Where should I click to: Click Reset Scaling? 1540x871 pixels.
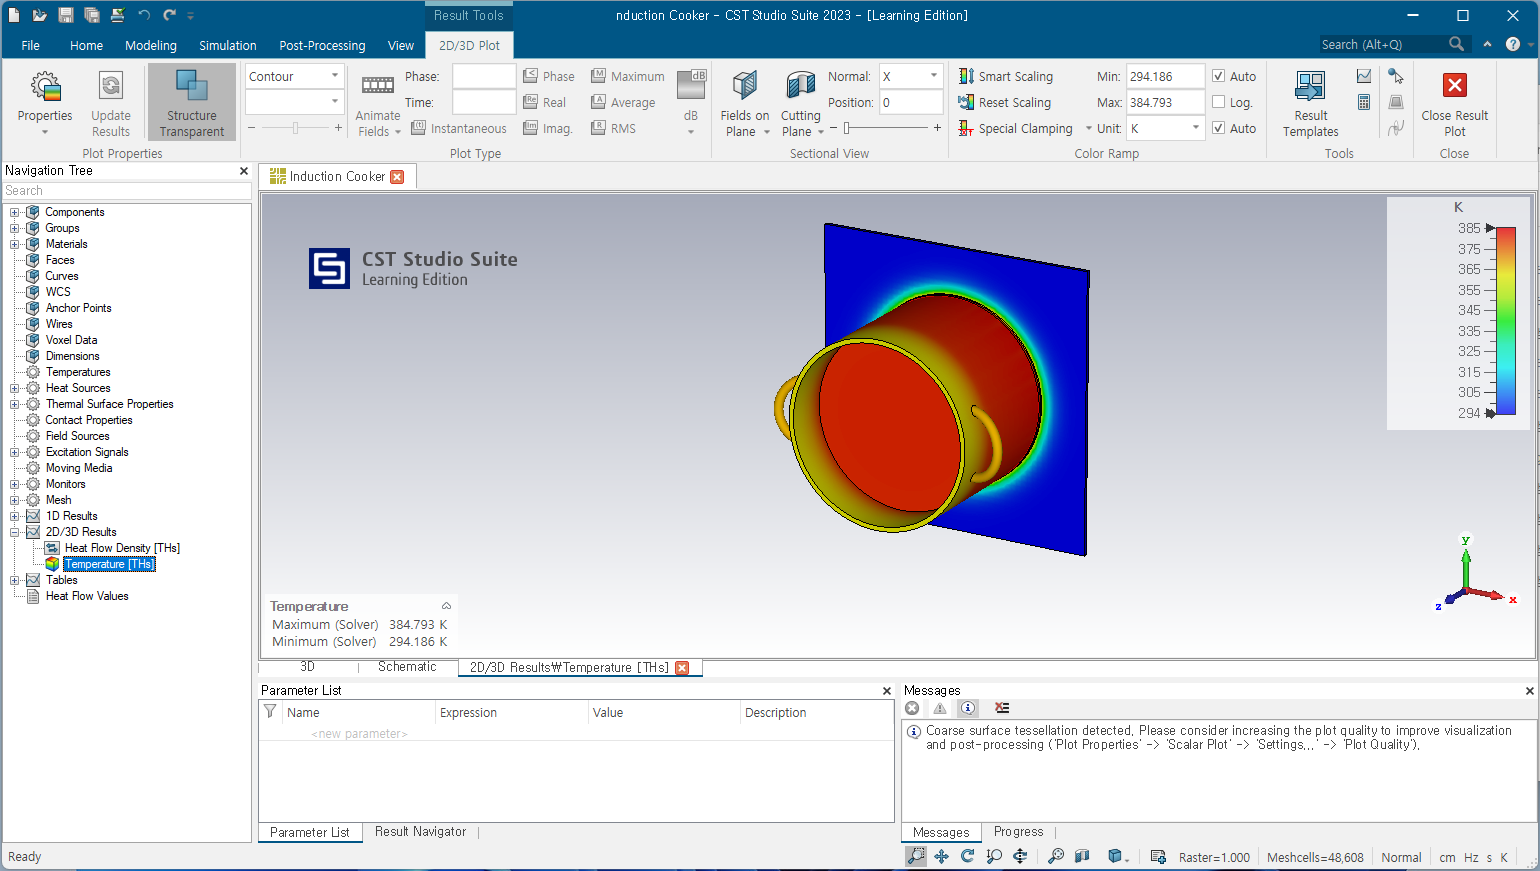pyautogui.click(x=1005, y=102)
